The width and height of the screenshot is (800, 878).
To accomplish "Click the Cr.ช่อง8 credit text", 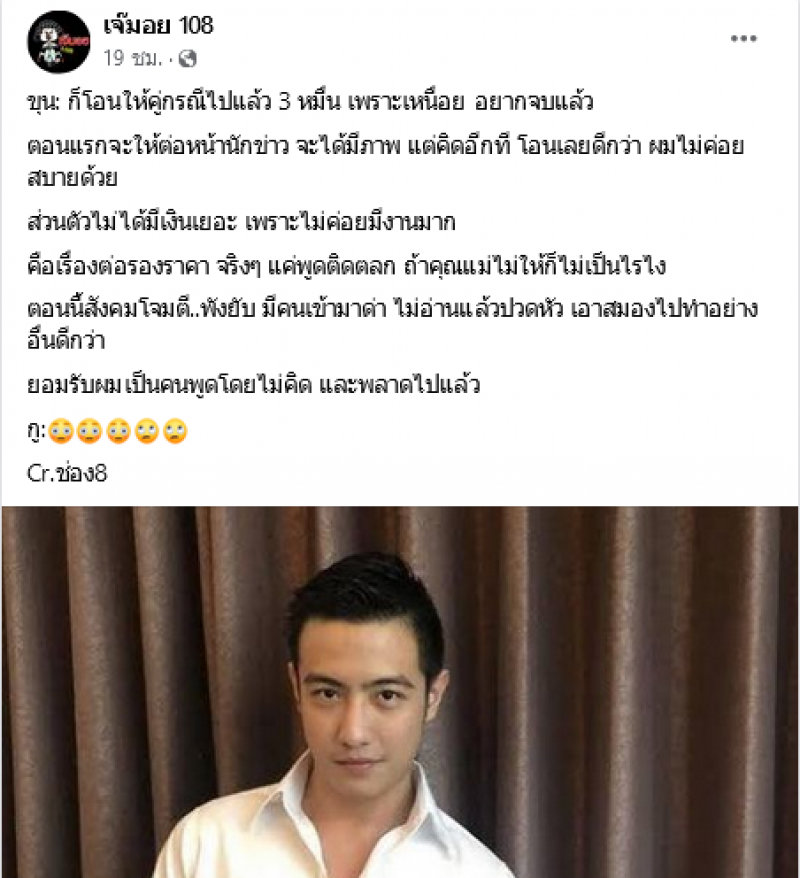I will 67,474.
